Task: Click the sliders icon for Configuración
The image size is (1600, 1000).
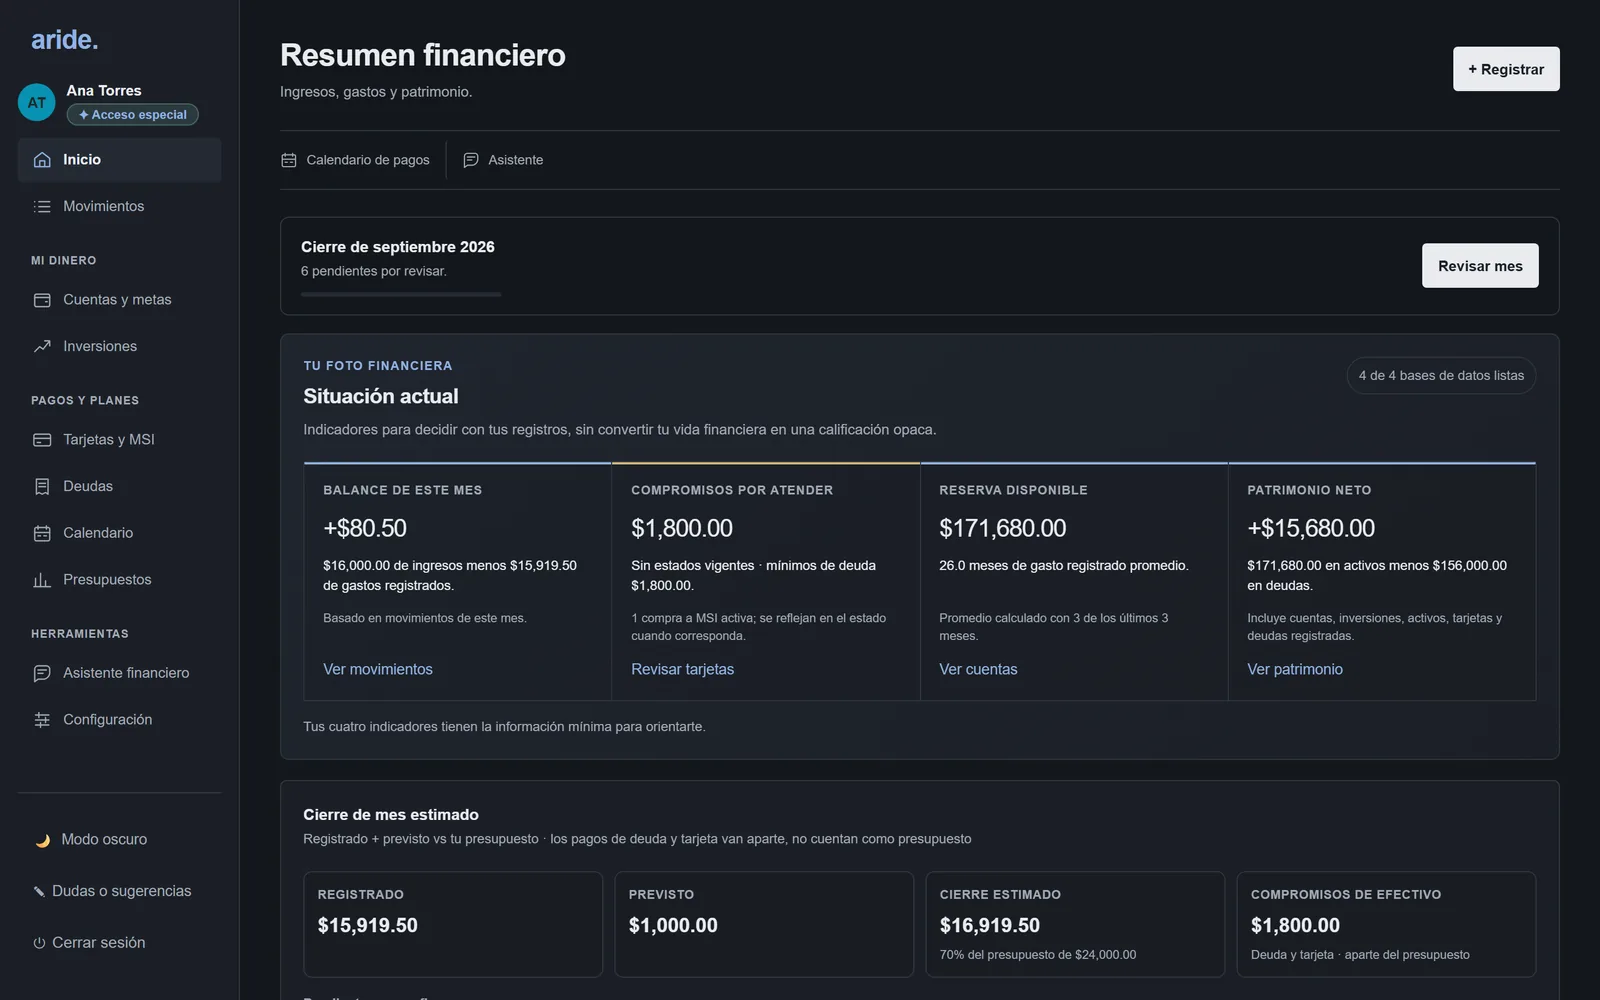Action: pyautogui.click(x=42, y=720)
